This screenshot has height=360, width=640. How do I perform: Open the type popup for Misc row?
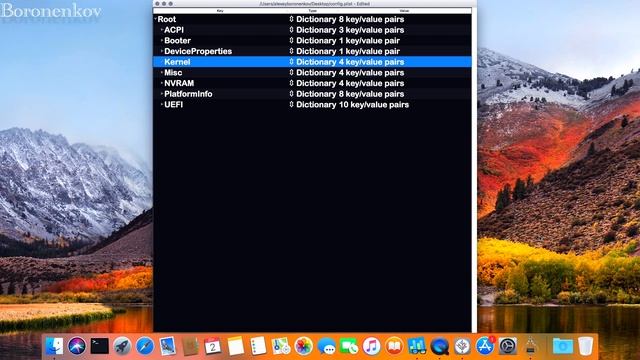[x=291, y=72]
